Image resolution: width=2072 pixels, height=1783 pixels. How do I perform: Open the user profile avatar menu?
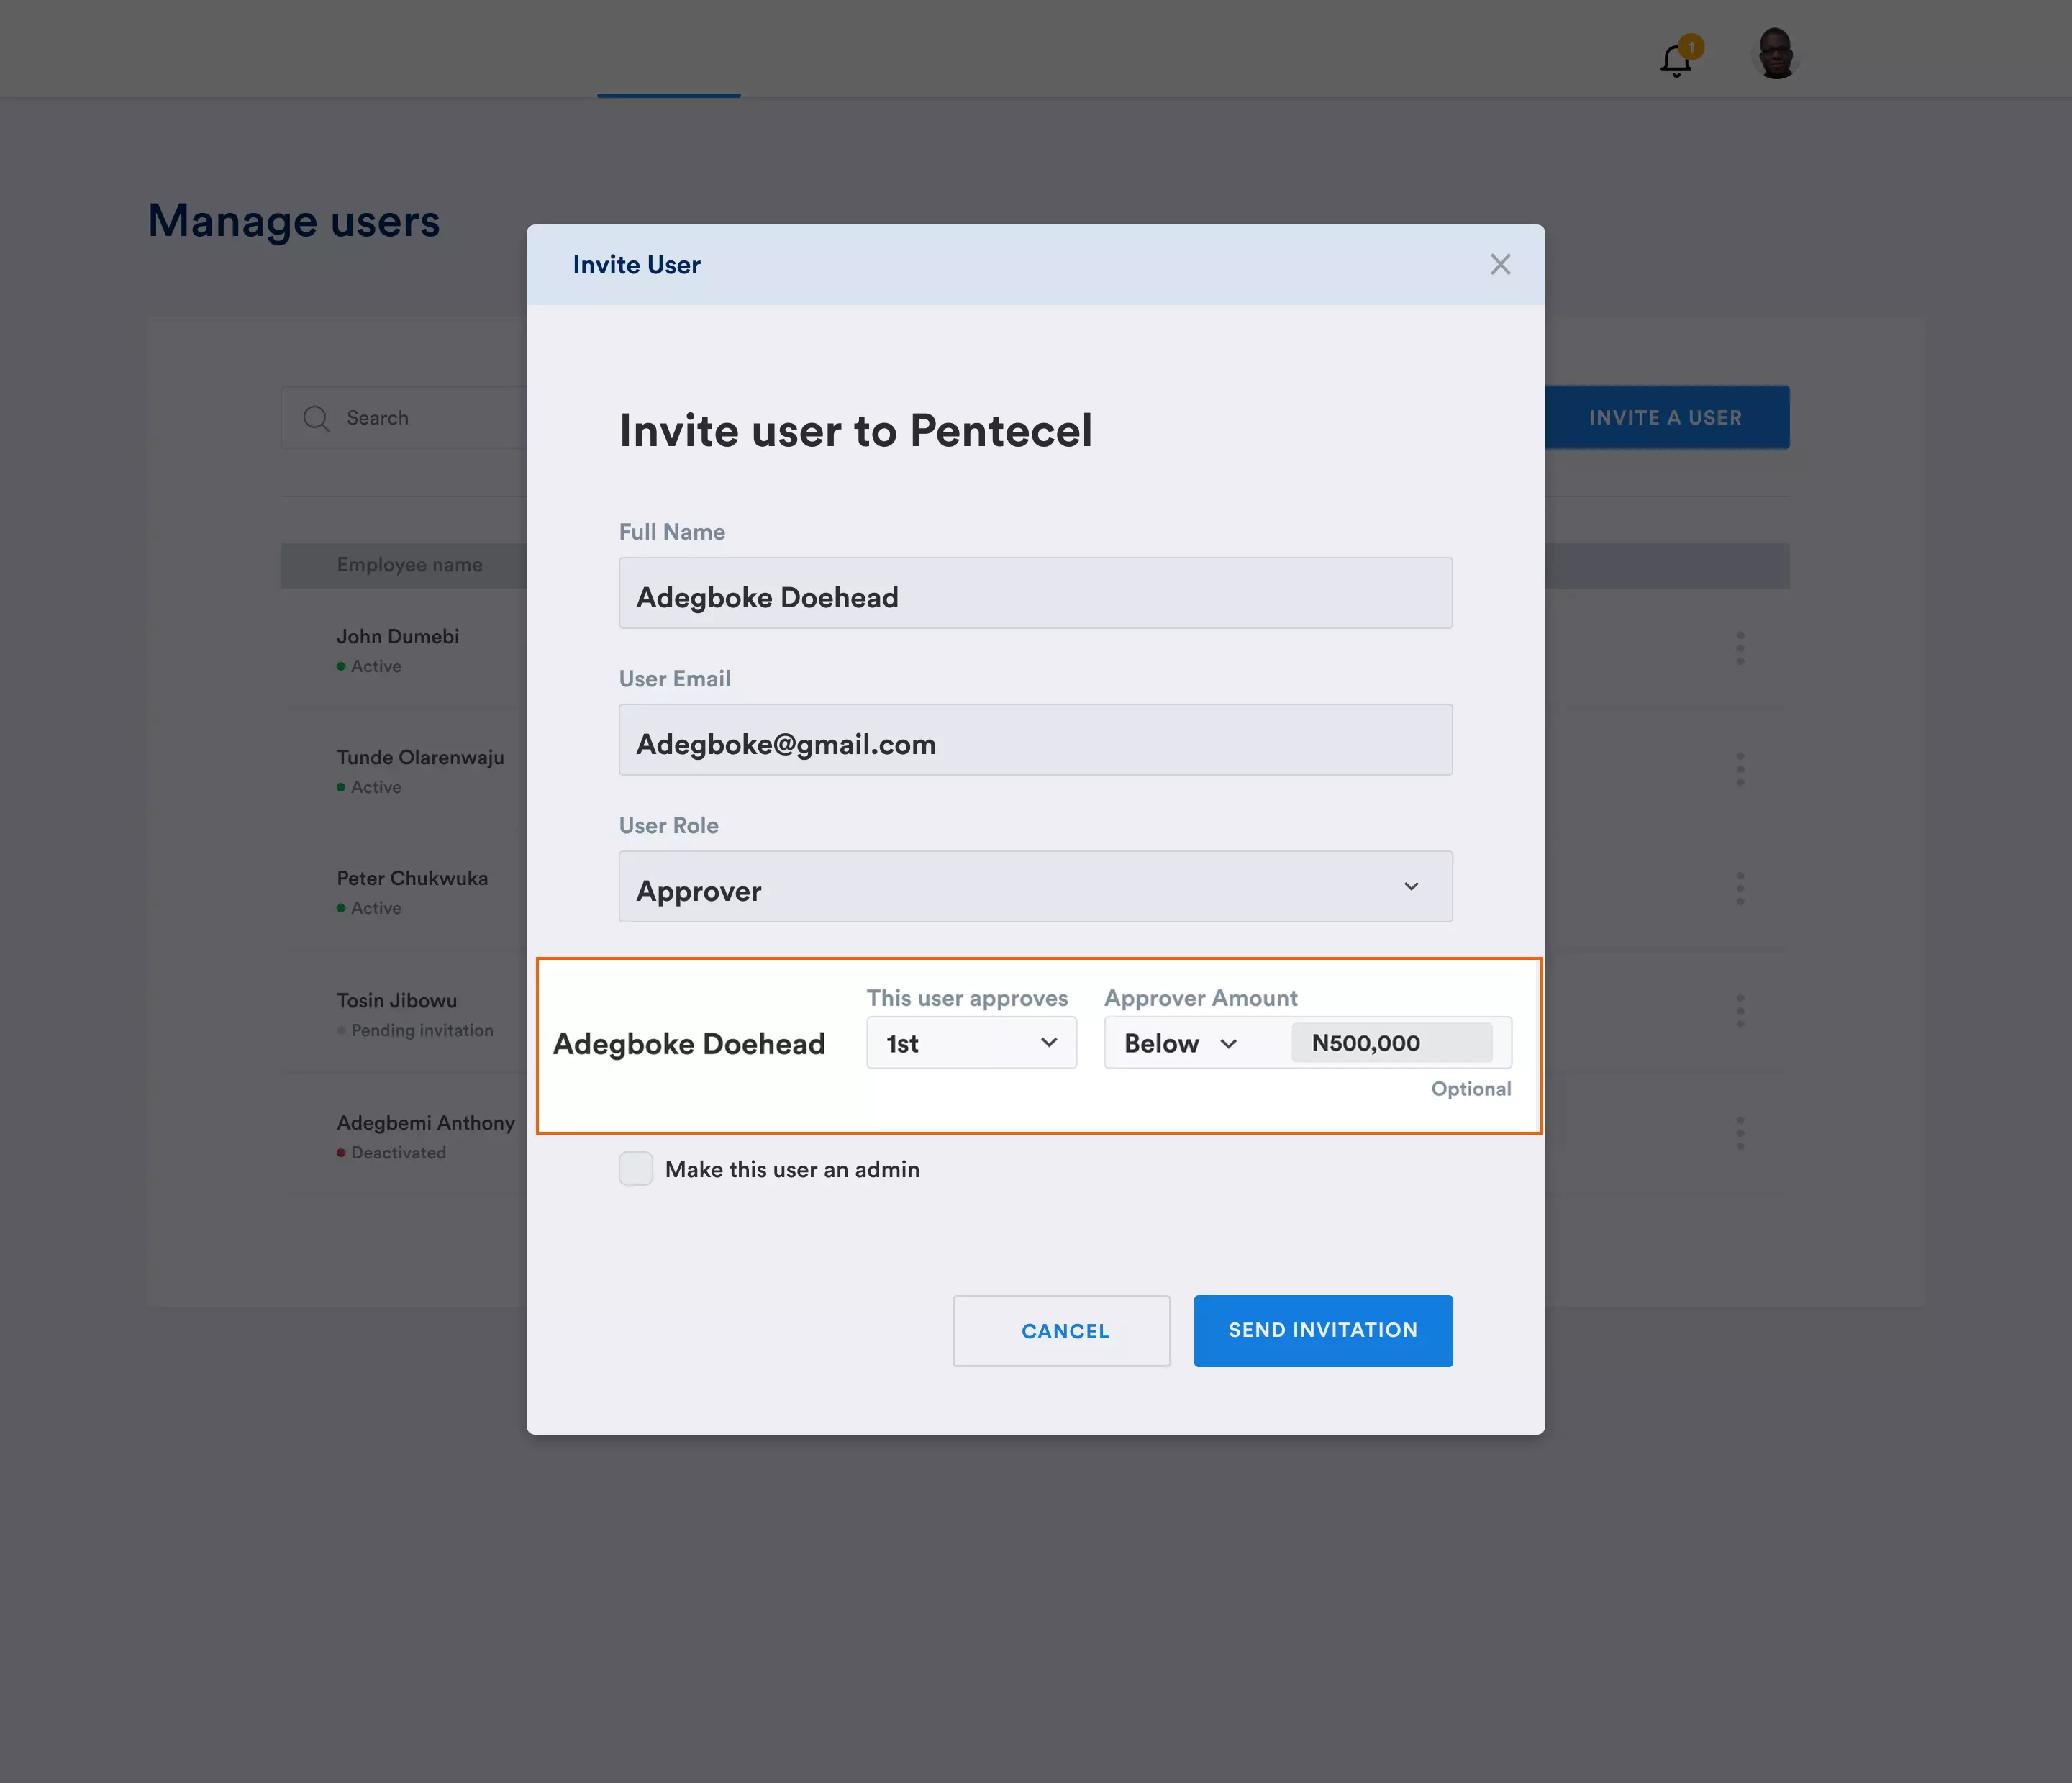pos(1776,53)
